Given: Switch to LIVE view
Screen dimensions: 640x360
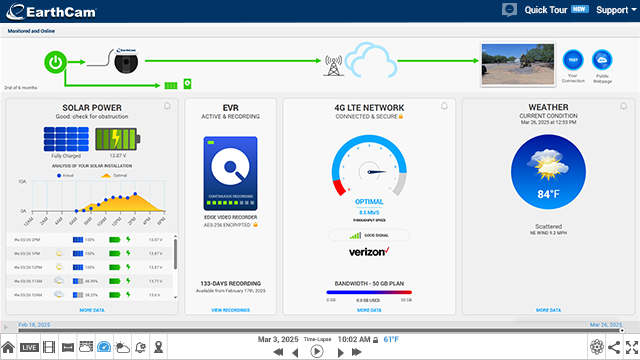Looking at the screenshot, I should click(x=29, y=347).
